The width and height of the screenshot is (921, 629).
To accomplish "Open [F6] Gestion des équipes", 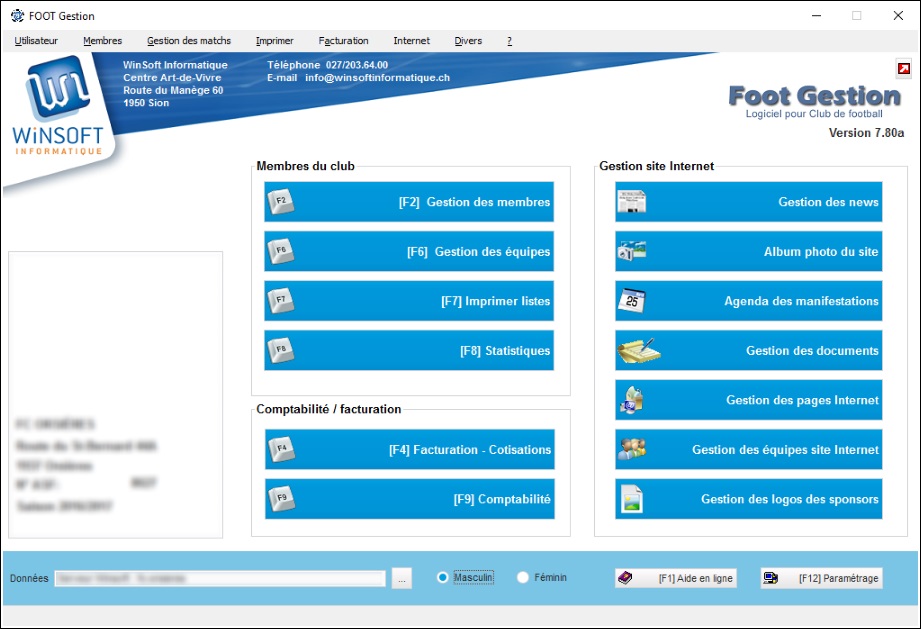I will pyautogui.click(x=409, y=251).
